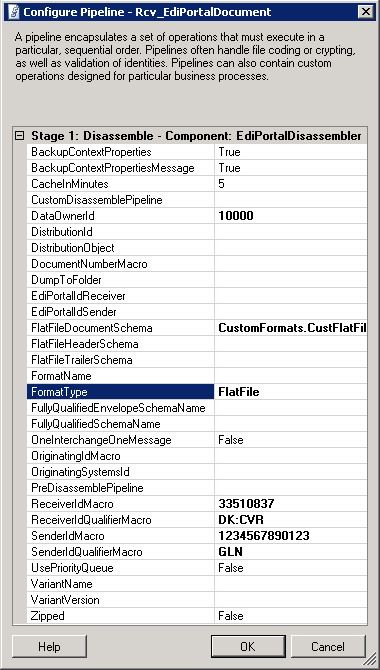Select the Zipped False value field
The height and width of the screenshot is (670, 380).
click(x=291, y=616)
